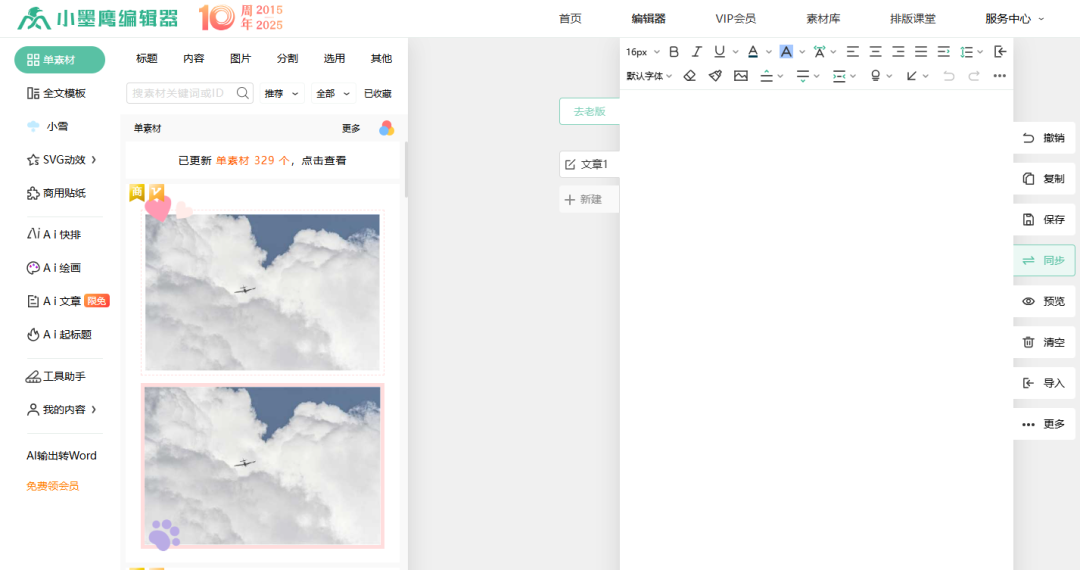The width and height of the screenshot is (1080, 570).
Task: Click the toolbar redo arrow
Action: point(974,76)
